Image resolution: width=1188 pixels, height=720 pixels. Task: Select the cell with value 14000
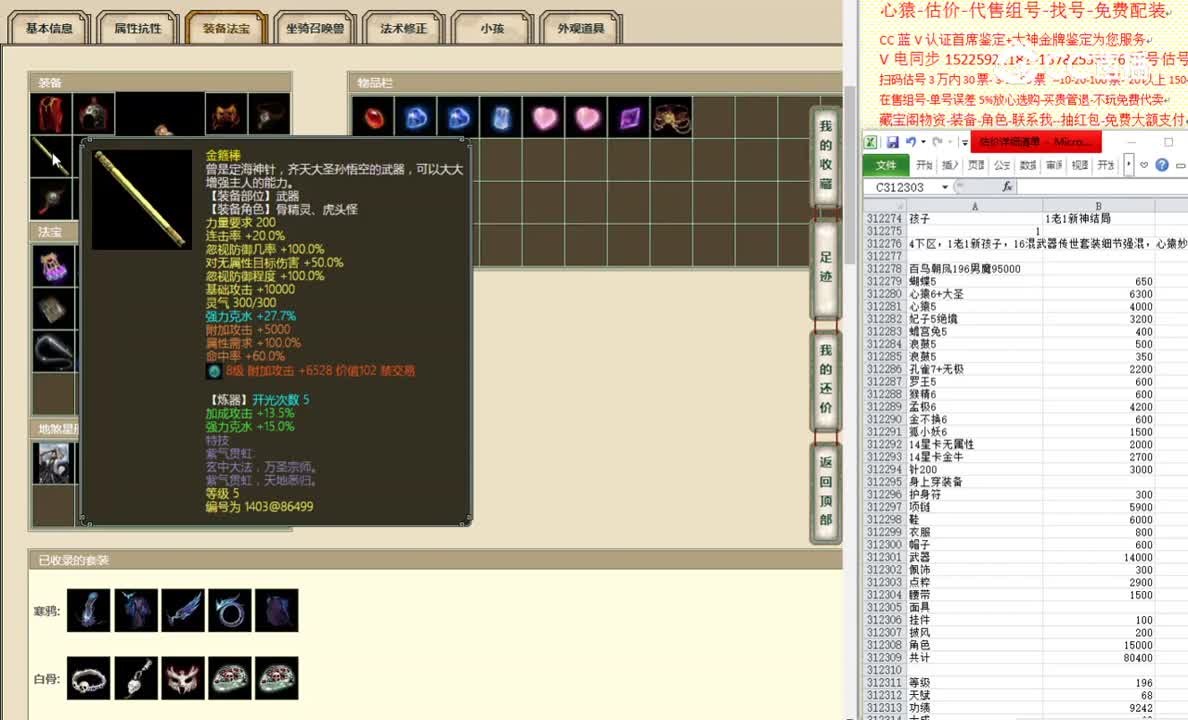pos(1099,557)
